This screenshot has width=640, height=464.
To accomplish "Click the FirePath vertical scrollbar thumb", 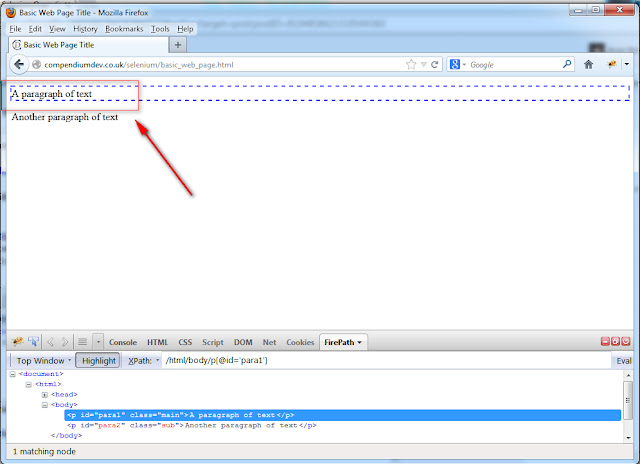I will tap(628, 400).
